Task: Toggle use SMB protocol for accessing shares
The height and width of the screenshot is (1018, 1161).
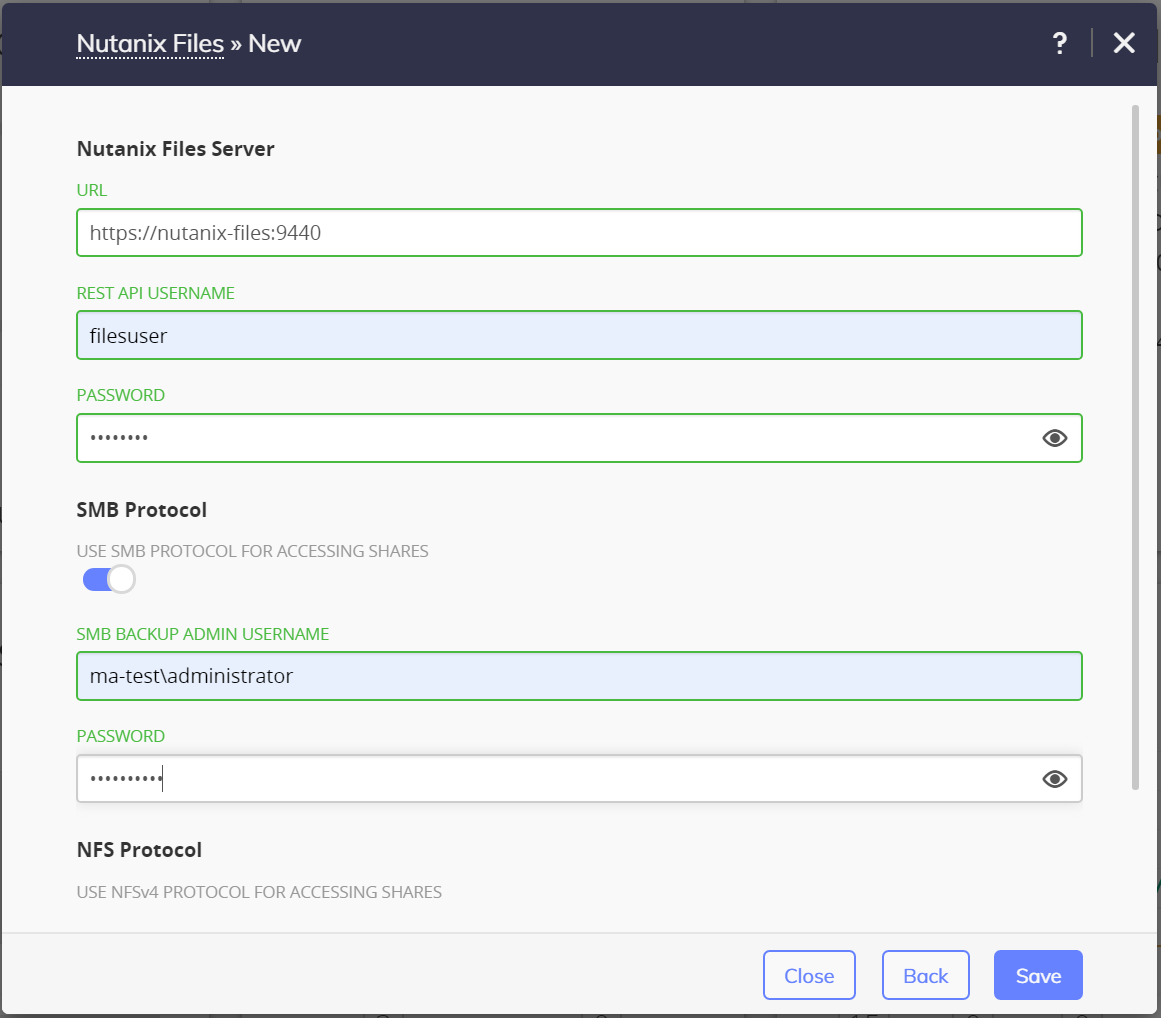Action: point(109,579)
